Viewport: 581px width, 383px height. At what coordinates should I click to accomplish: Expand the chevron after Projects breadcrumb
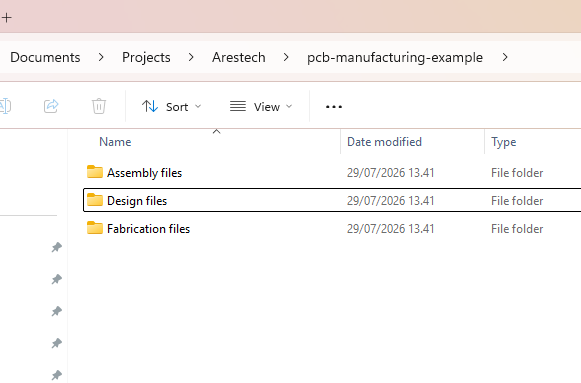pyautogui.click(x=191, y=57)
